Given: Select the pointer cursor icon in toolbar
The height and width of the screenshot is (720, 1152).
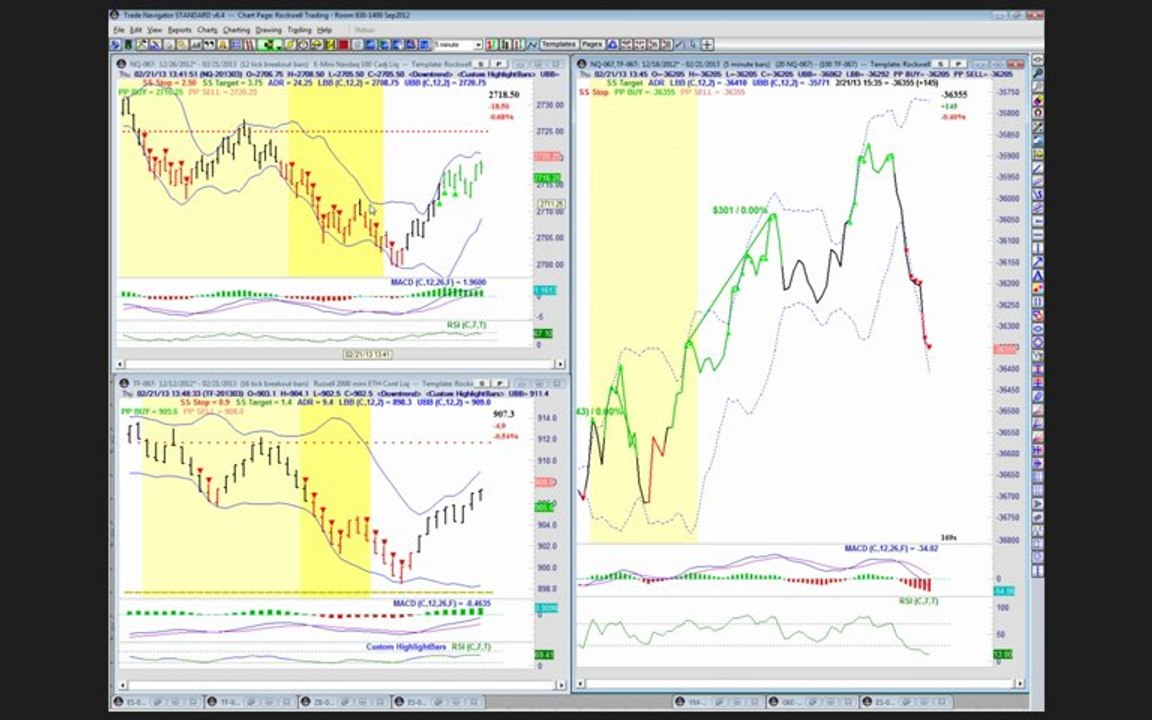Looking at the screenshot, I should pyautogui.click(x=692, y=45).
